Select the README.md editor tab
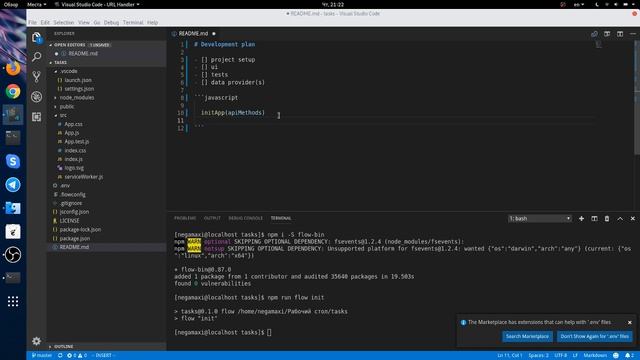Screen dimensions: 640x360 pos(194,33)
